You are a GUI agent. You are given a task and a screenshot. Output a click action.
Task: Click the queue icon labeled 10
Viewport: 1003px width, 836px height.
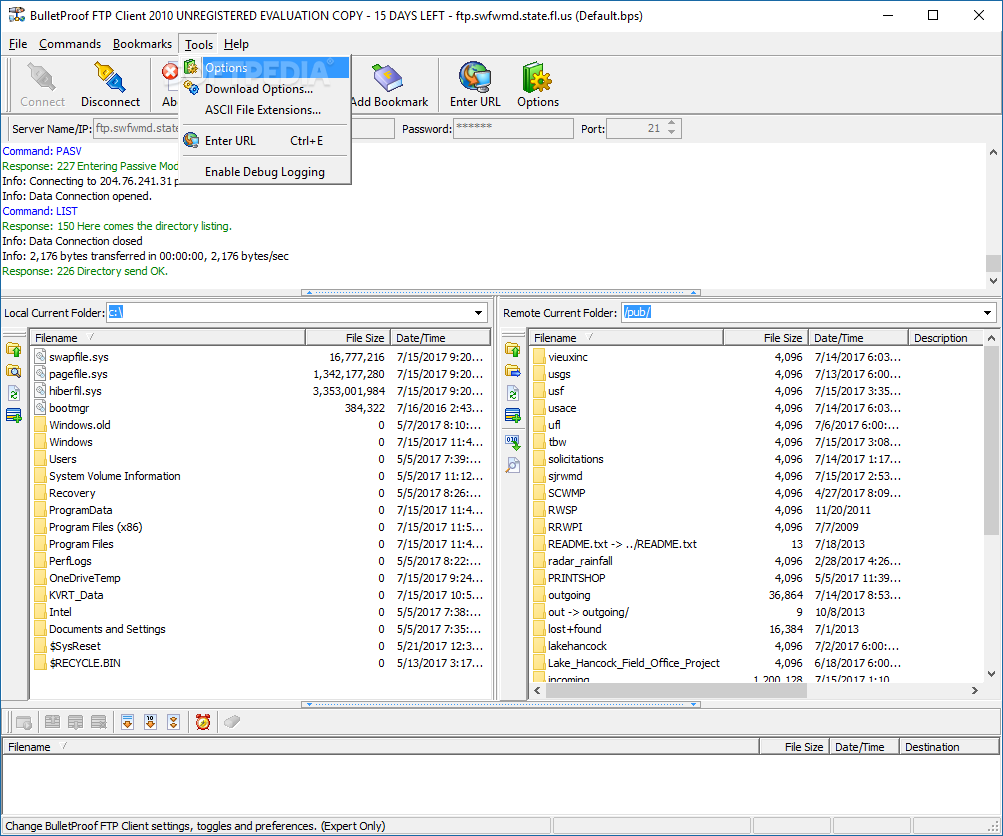[150, 722]
